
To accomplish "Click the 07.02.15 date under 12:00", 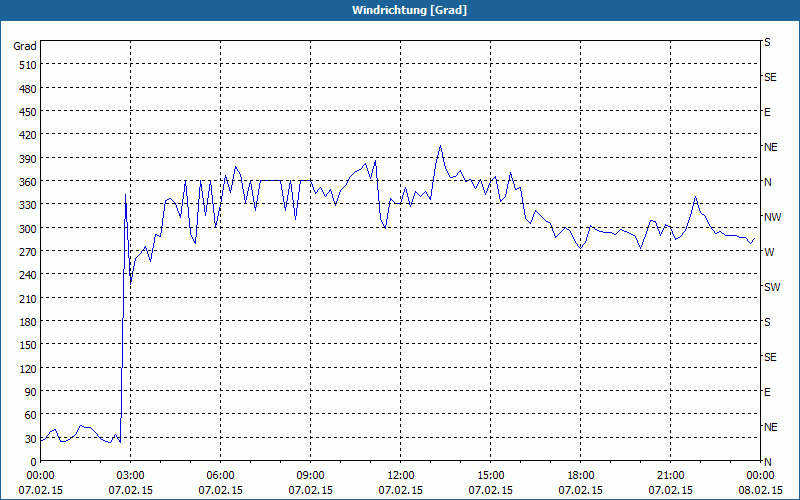I will tap(401, 490).
